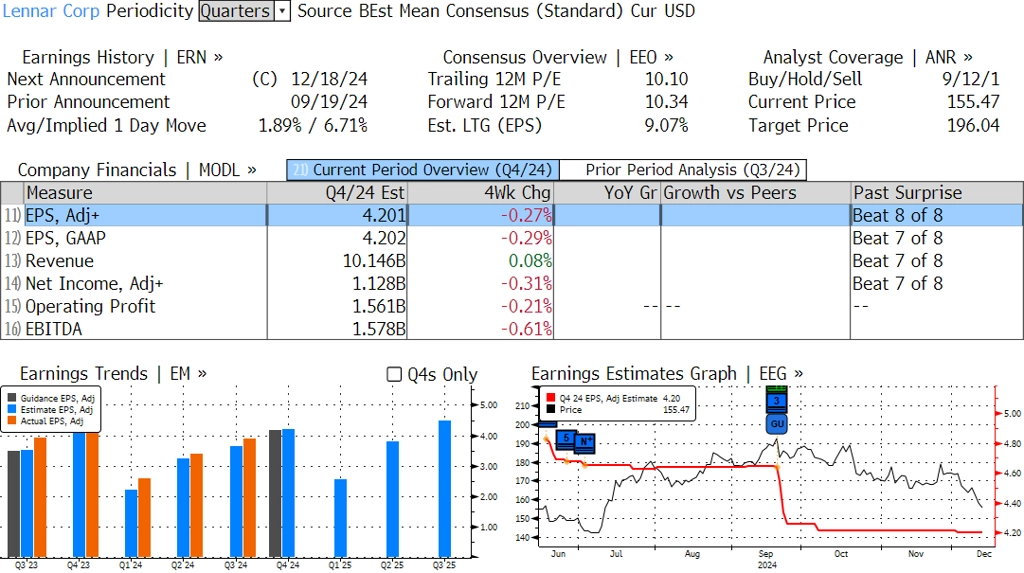Click the Q4'24 gray guidance bar
The height and width of the screenshot is (573, 1024).
coord(275,493)
